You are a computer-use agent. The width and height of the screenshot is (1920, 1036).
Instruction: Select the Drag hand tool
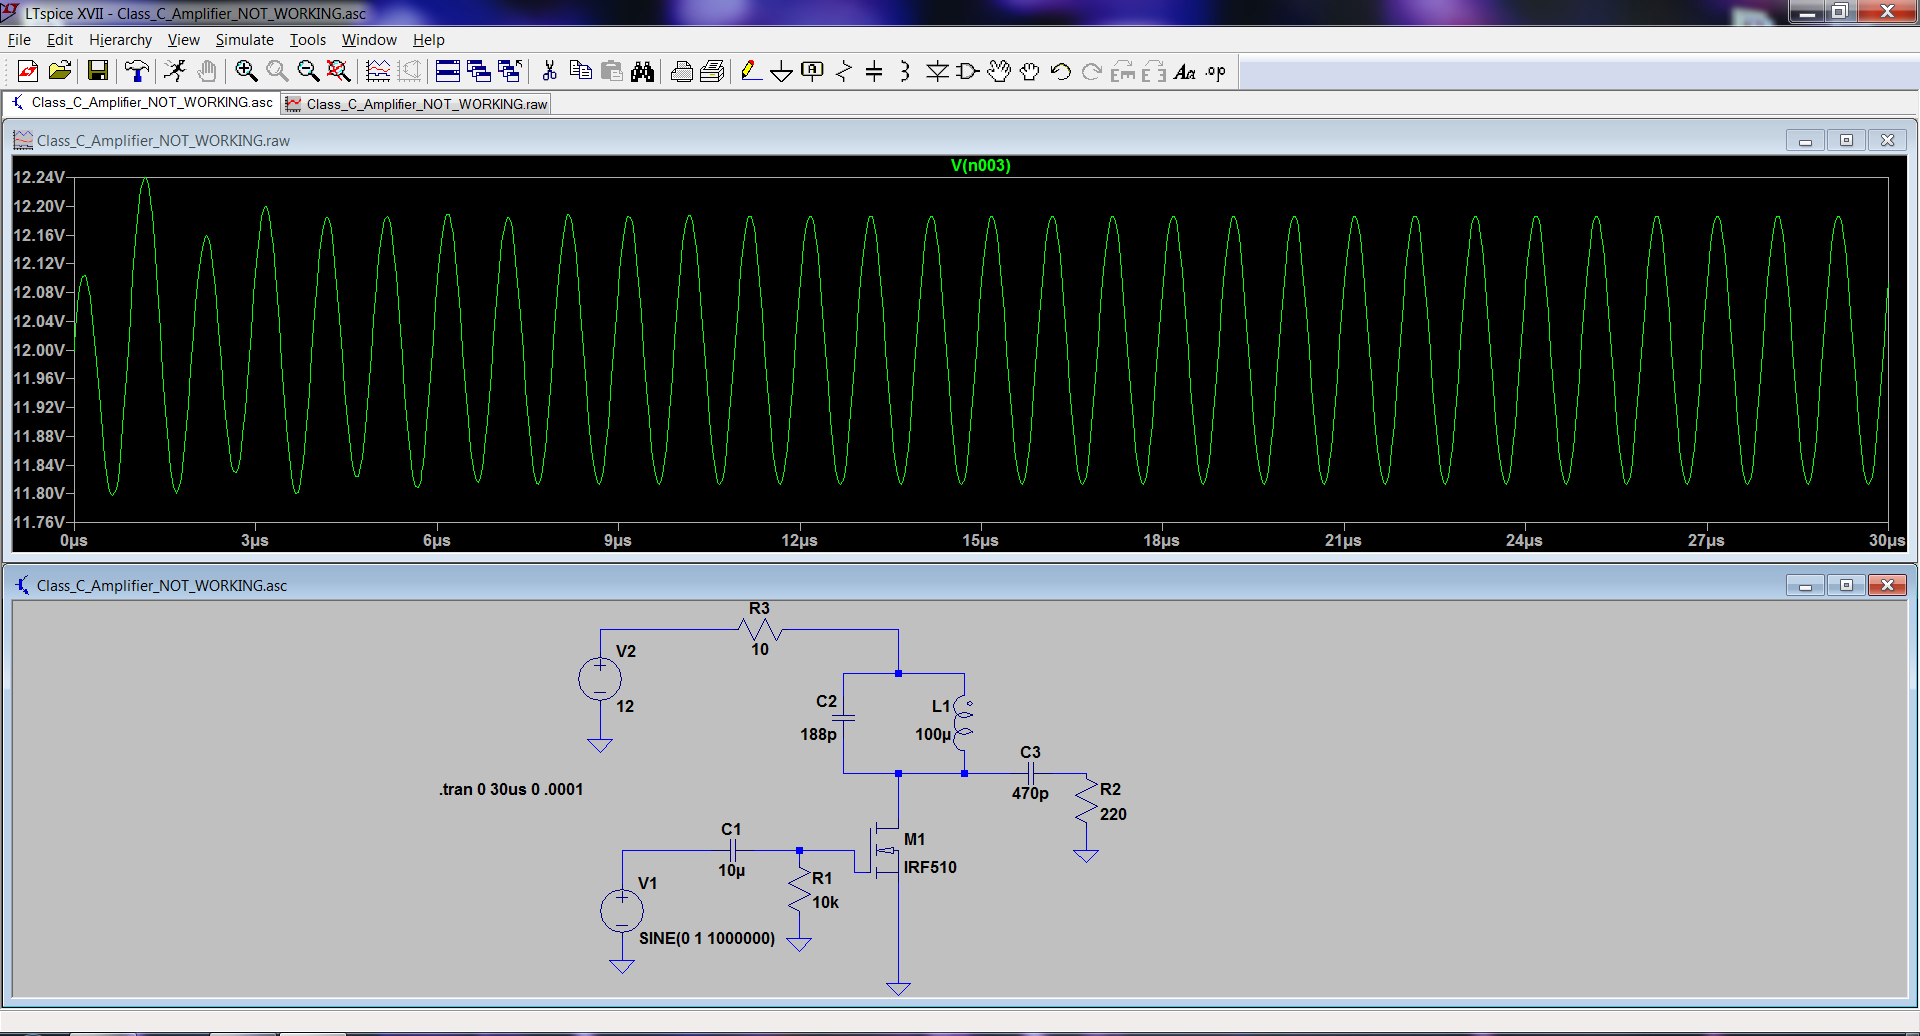pos(1030,71)
